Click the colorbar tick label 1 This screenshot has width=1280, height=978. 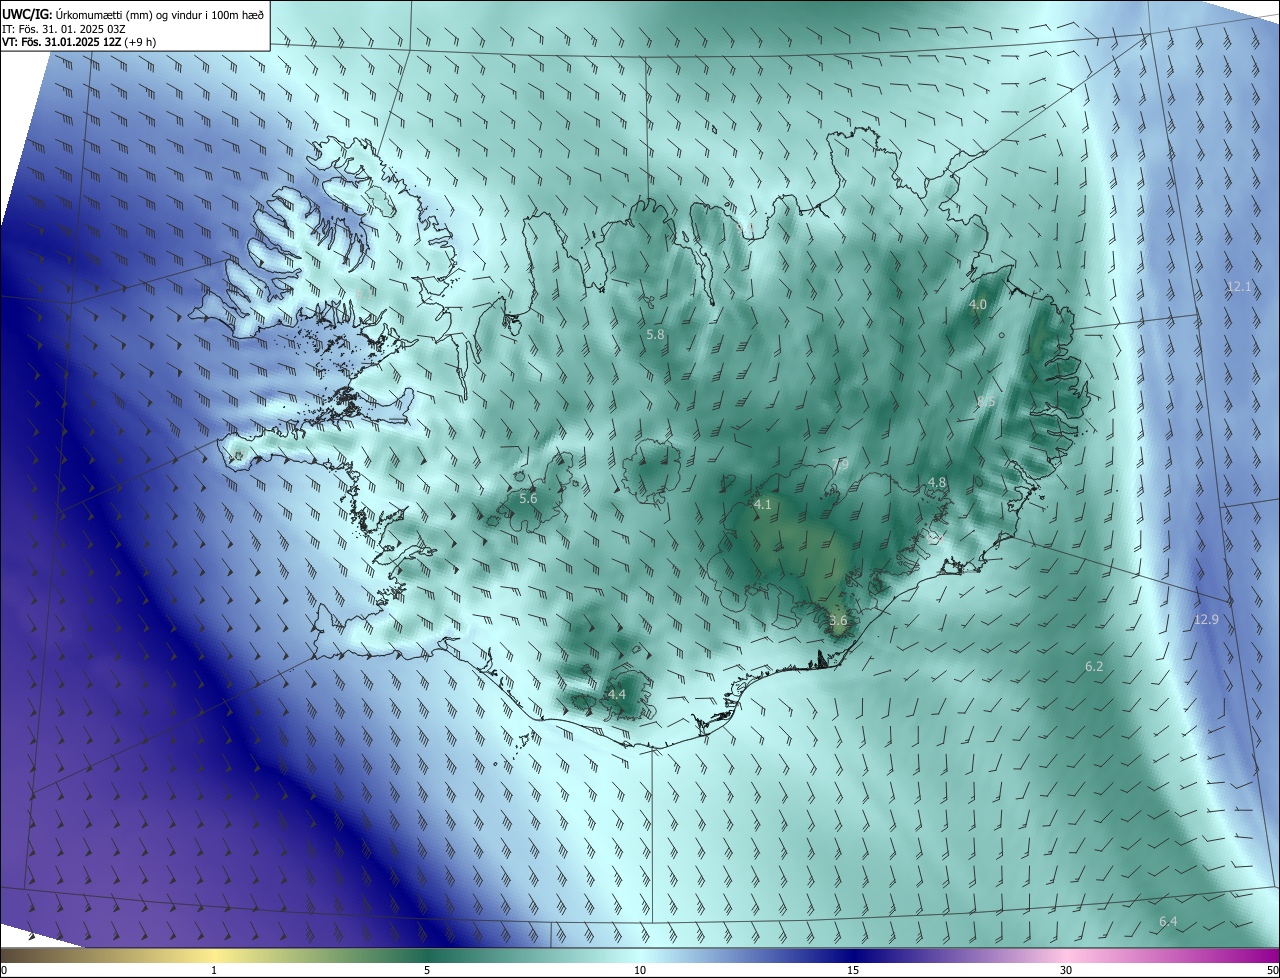pos(214,971)
